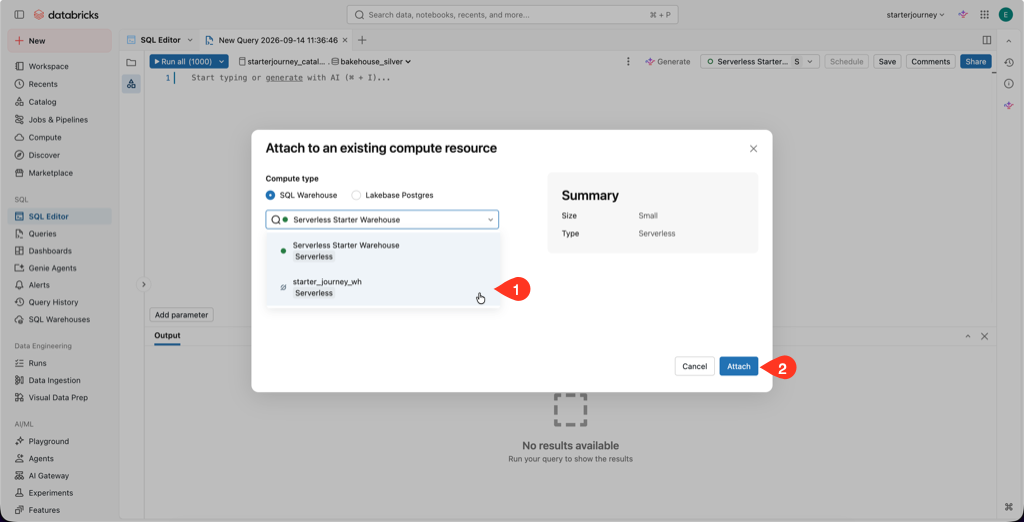The height and width of the screenshot is (522, 1024).
Task: Choose starter_journey_wh from the list
Action: pyautogui.click(x=383, y=287)
